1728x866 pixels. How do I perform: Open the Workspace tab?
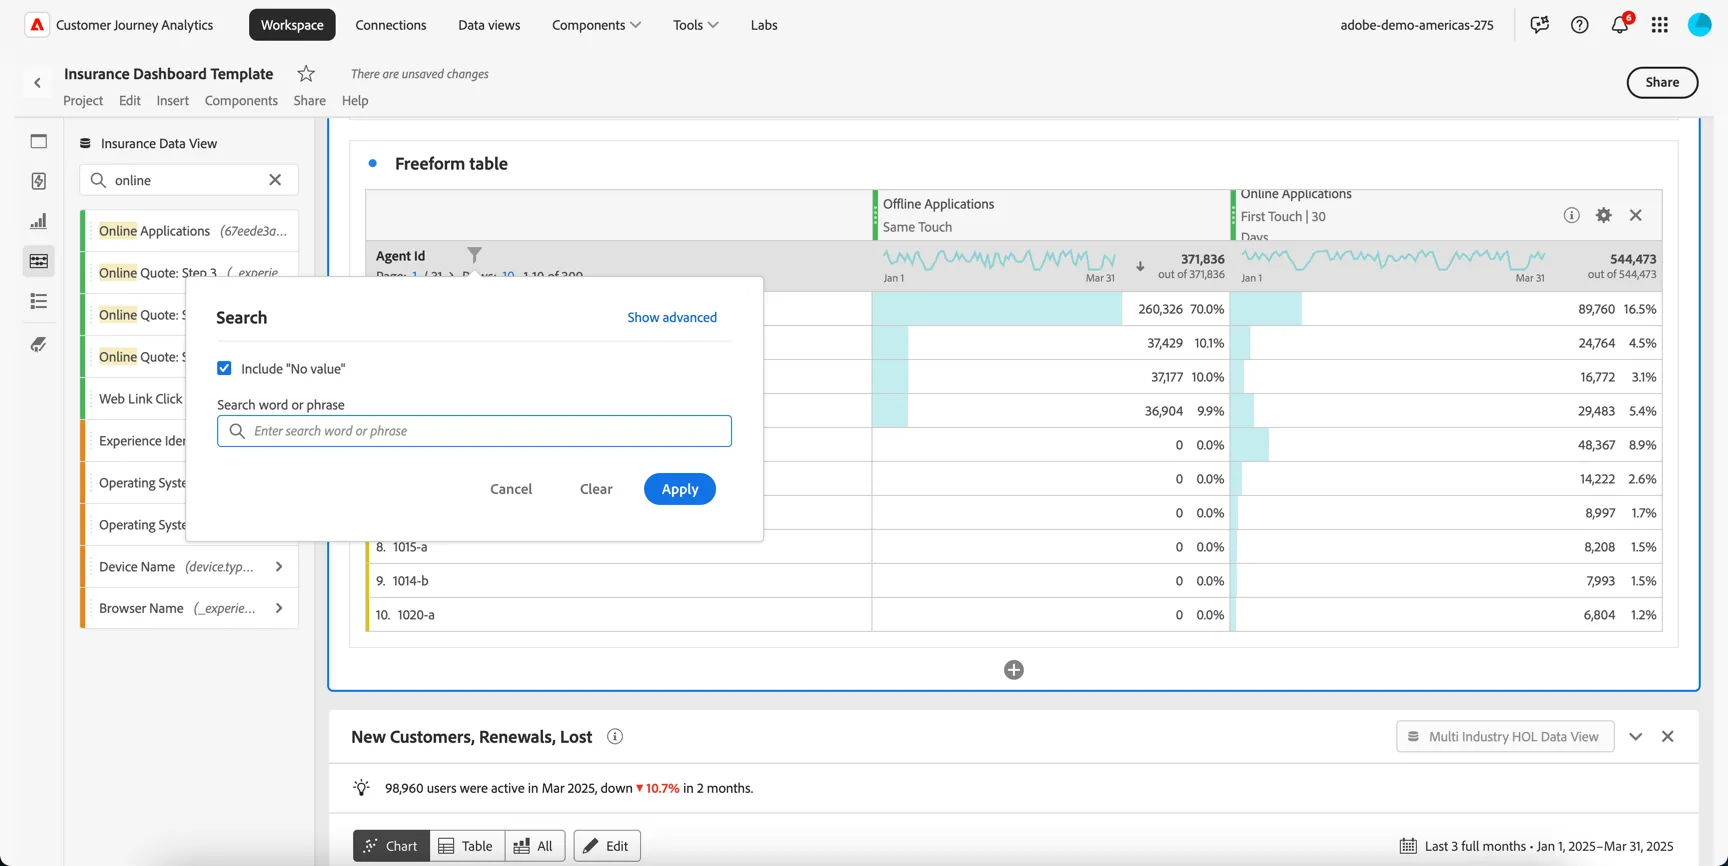(292, 25)
